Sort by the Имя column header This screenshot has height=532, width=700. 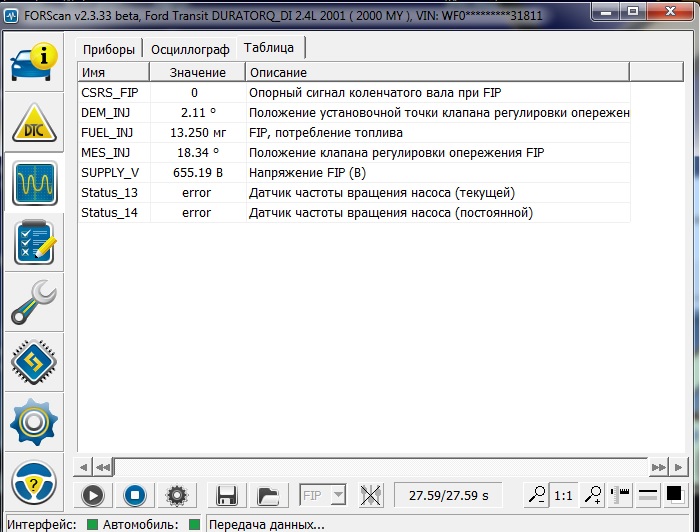click(x=113, y=72)
